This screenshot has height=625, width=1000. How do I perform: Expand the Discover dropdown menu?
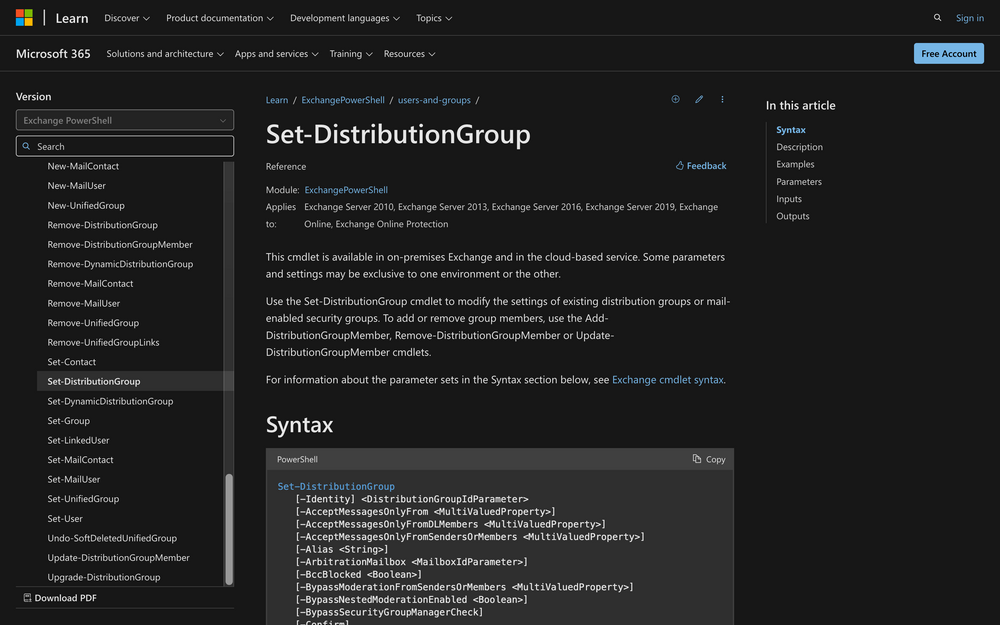click(127, 18)
